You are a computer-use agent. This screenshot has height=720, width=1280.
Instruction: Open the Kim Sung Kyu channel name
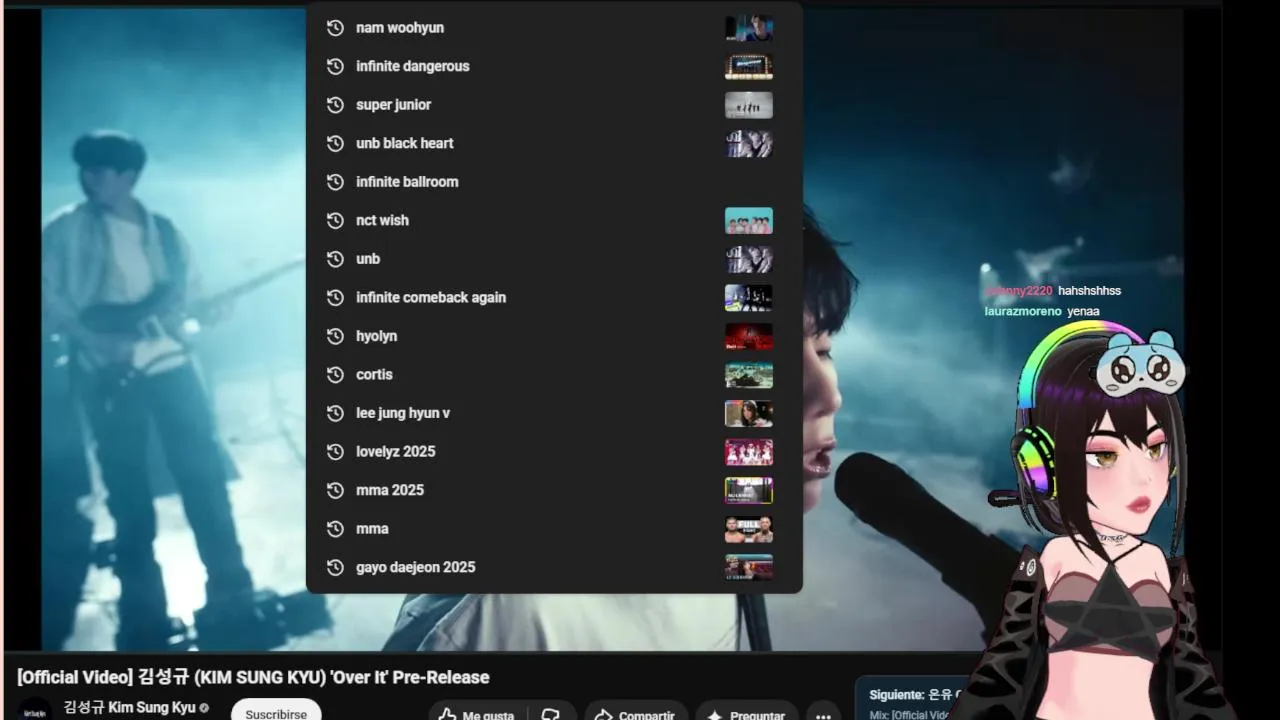coord(130,707)
